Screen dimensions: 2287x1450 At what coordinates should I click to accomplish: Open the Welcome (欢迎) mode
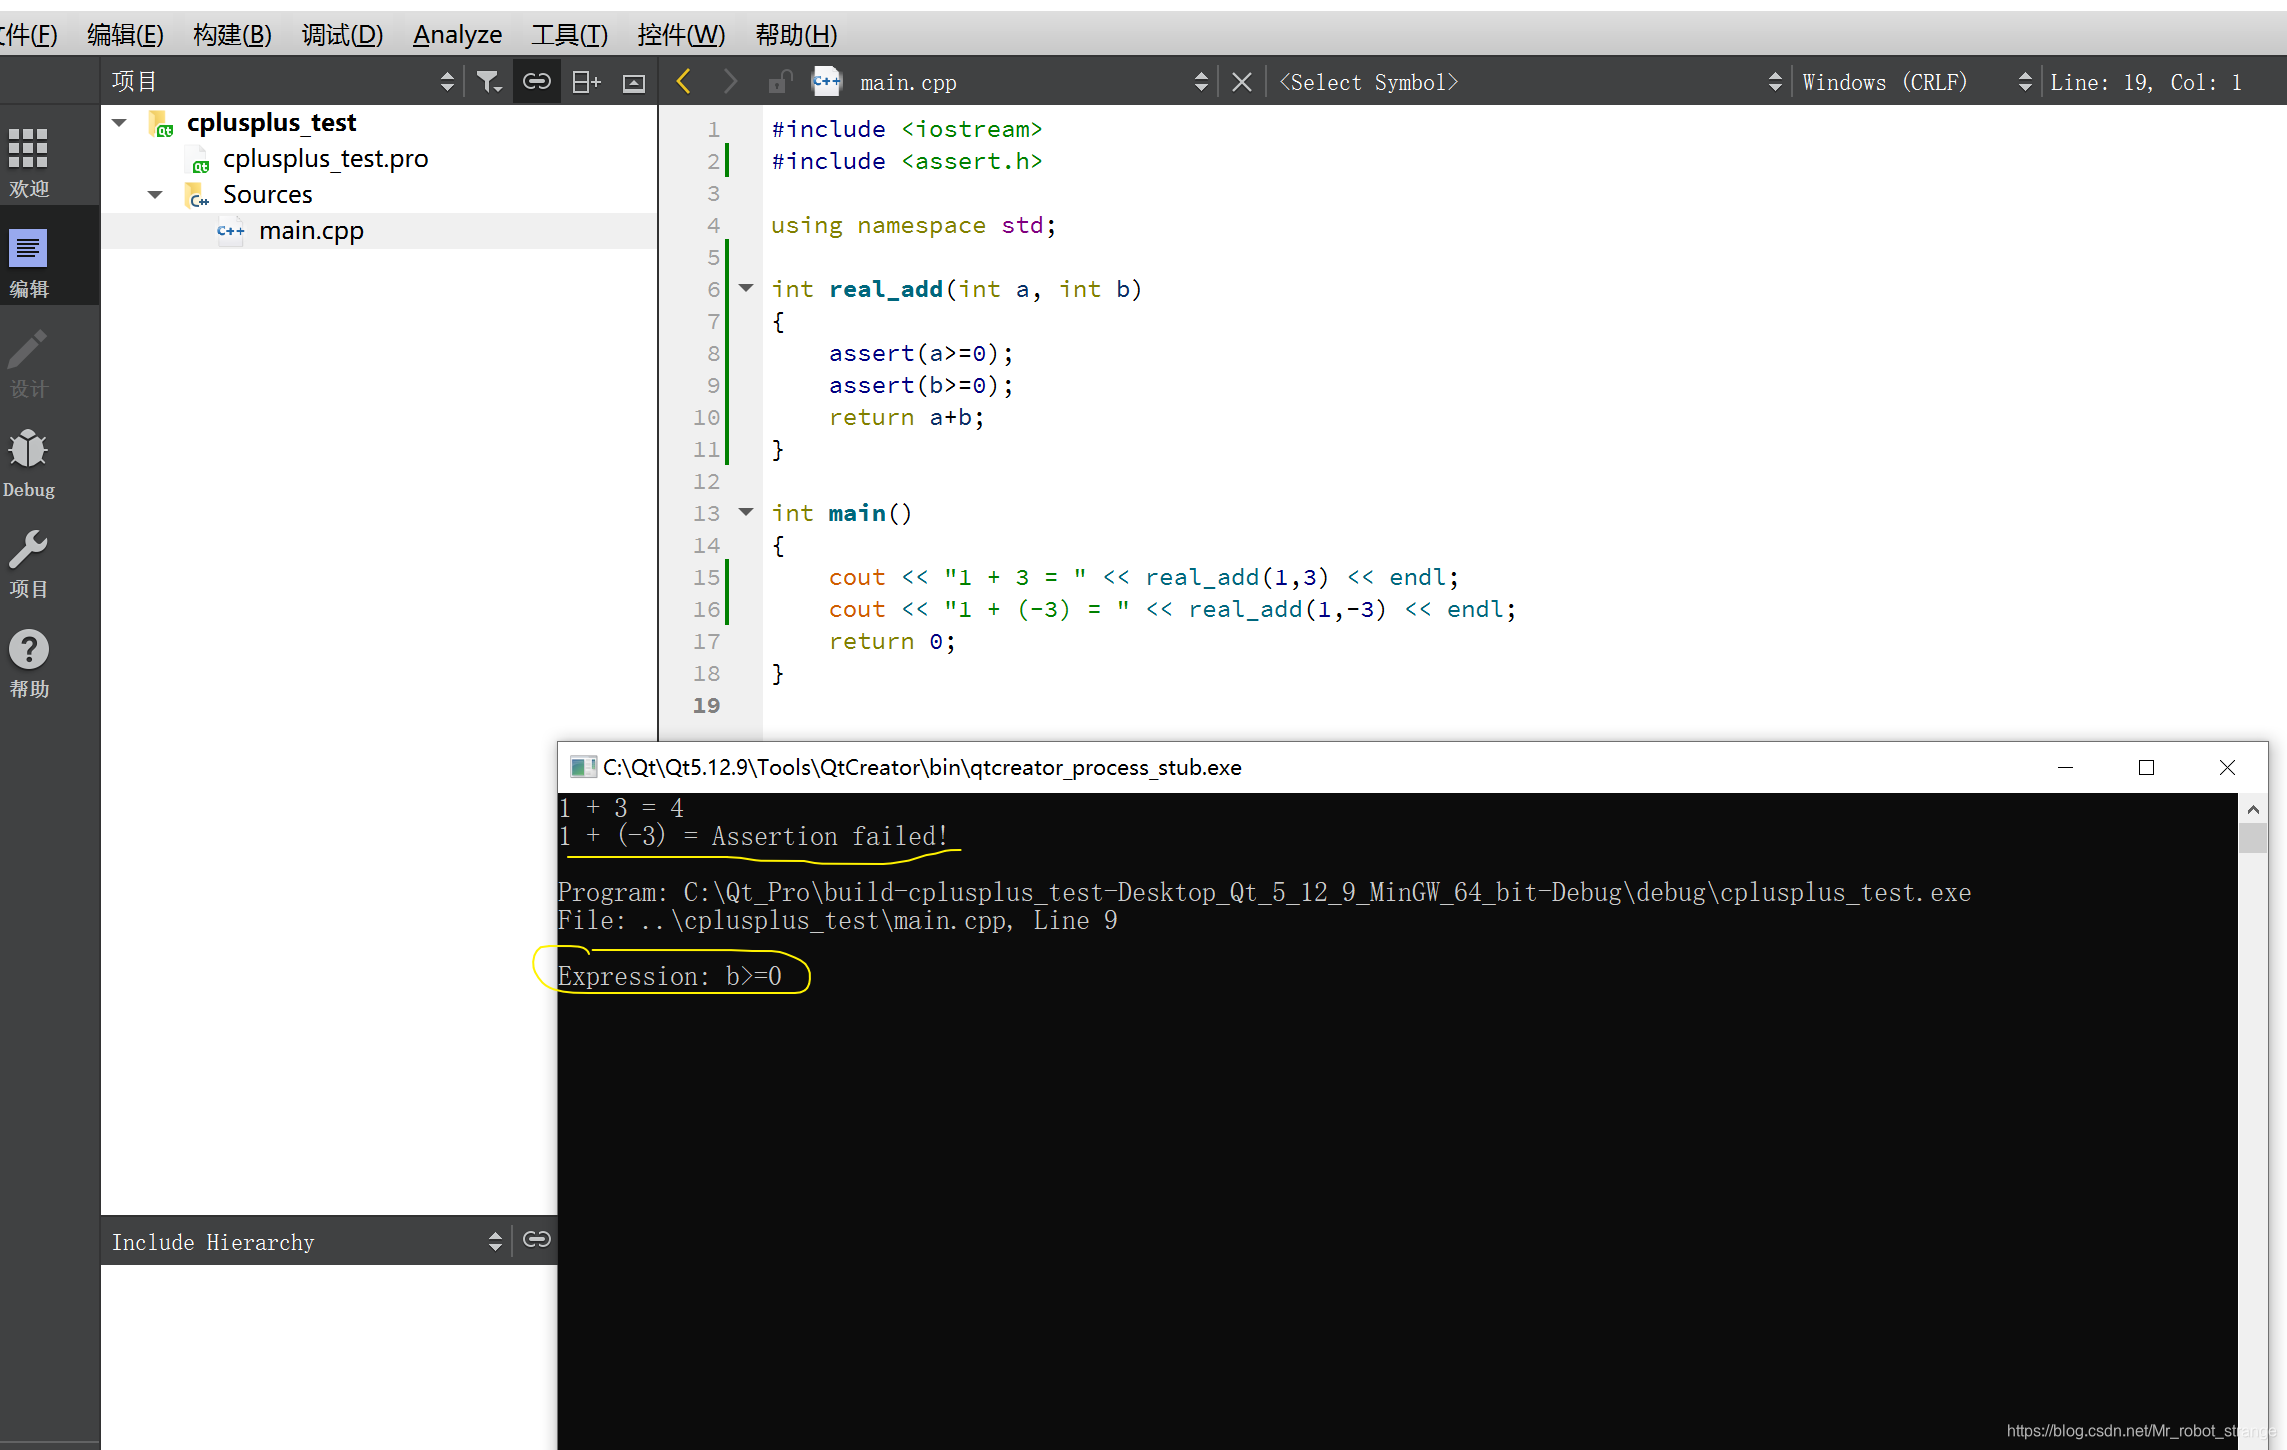point(29,161)
